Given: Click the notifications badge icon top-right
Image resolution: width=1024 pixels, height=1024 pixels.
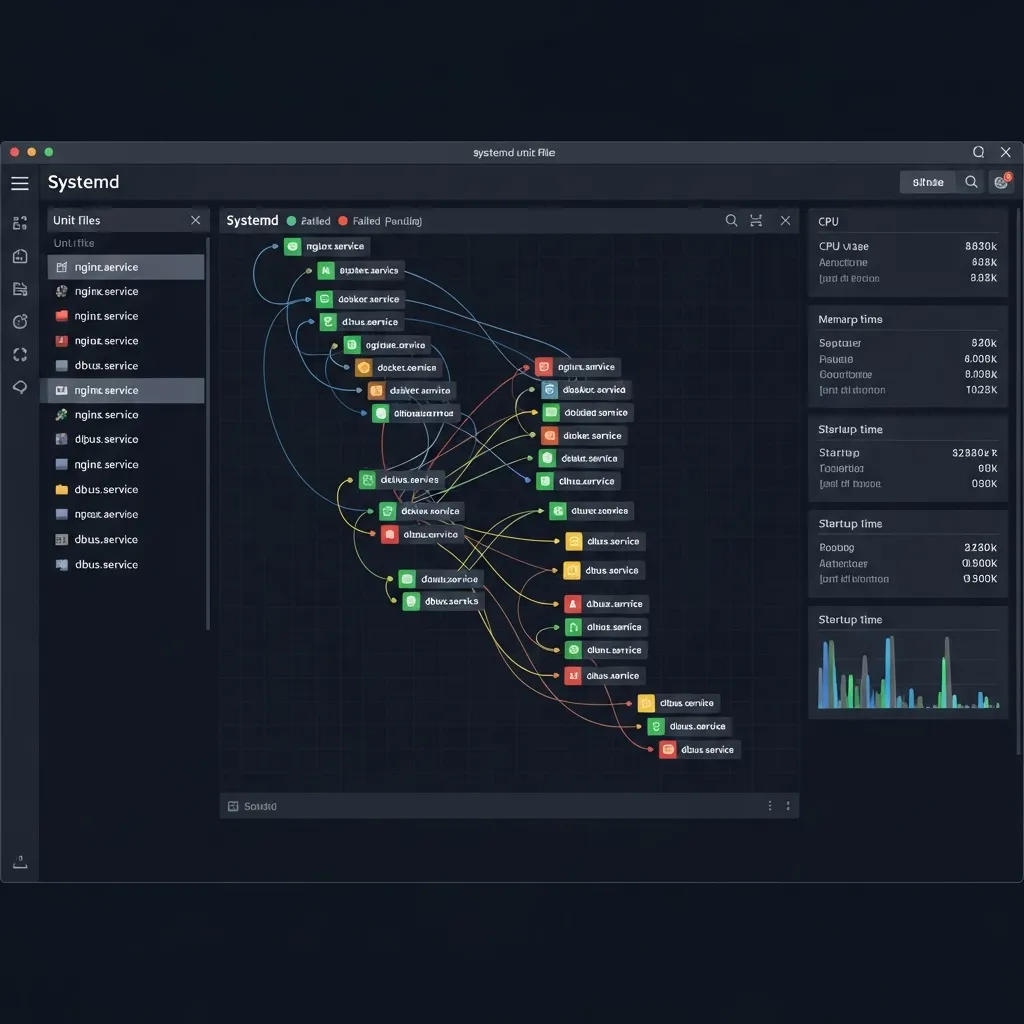Looking at the screenshot, I should 1002,182.
